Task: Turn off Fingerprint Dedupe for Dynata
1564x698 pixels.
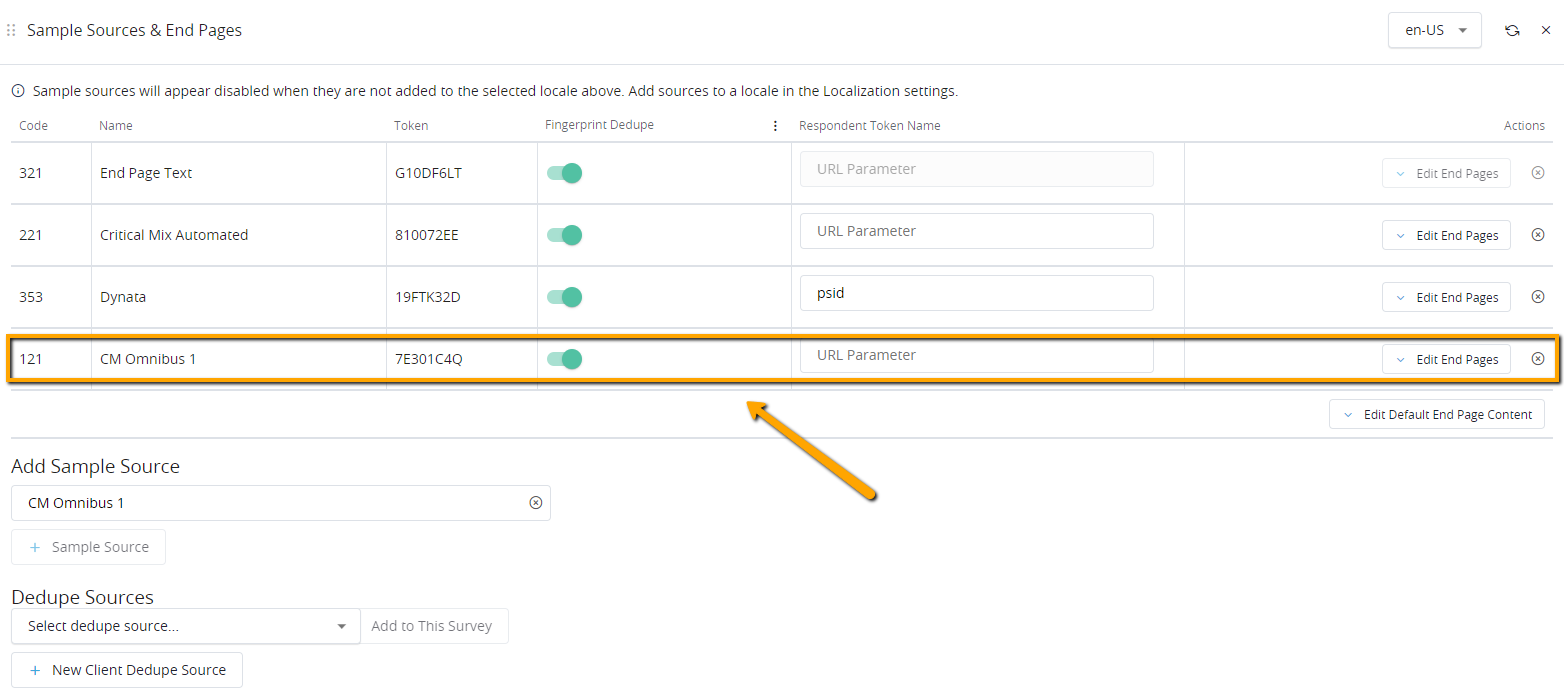Action: click(565, 297)
